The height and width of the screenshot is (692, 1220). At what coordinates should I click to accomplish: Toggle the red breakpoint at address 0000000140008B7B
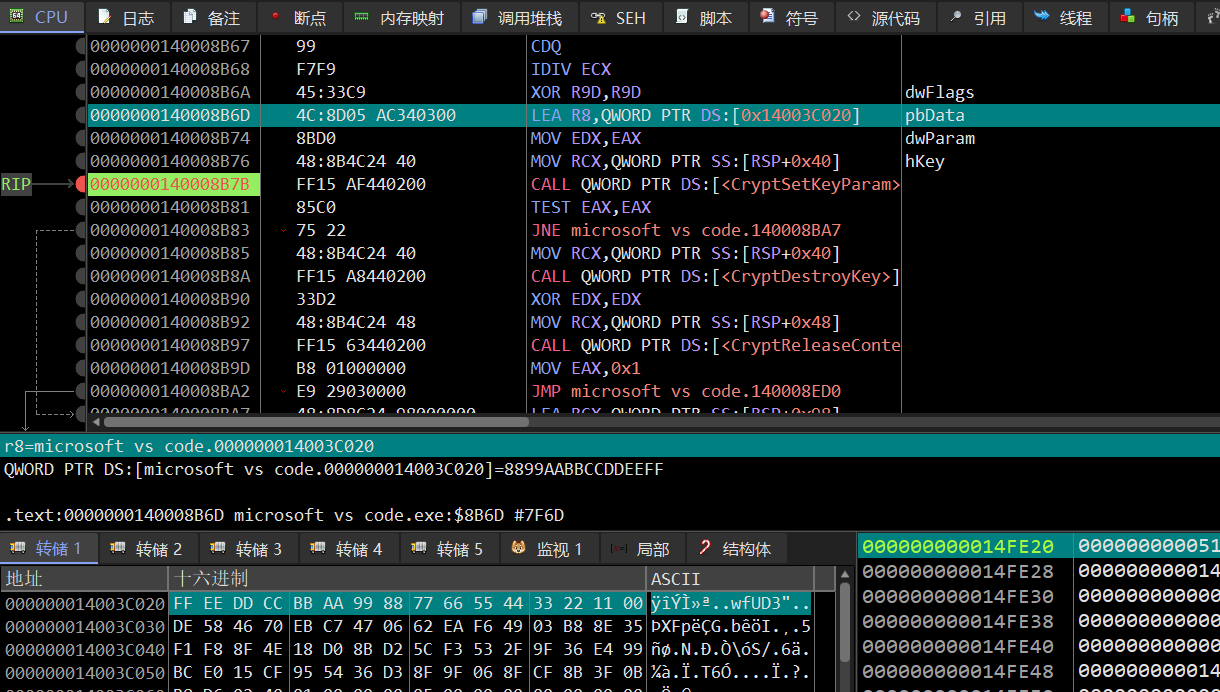81,184
